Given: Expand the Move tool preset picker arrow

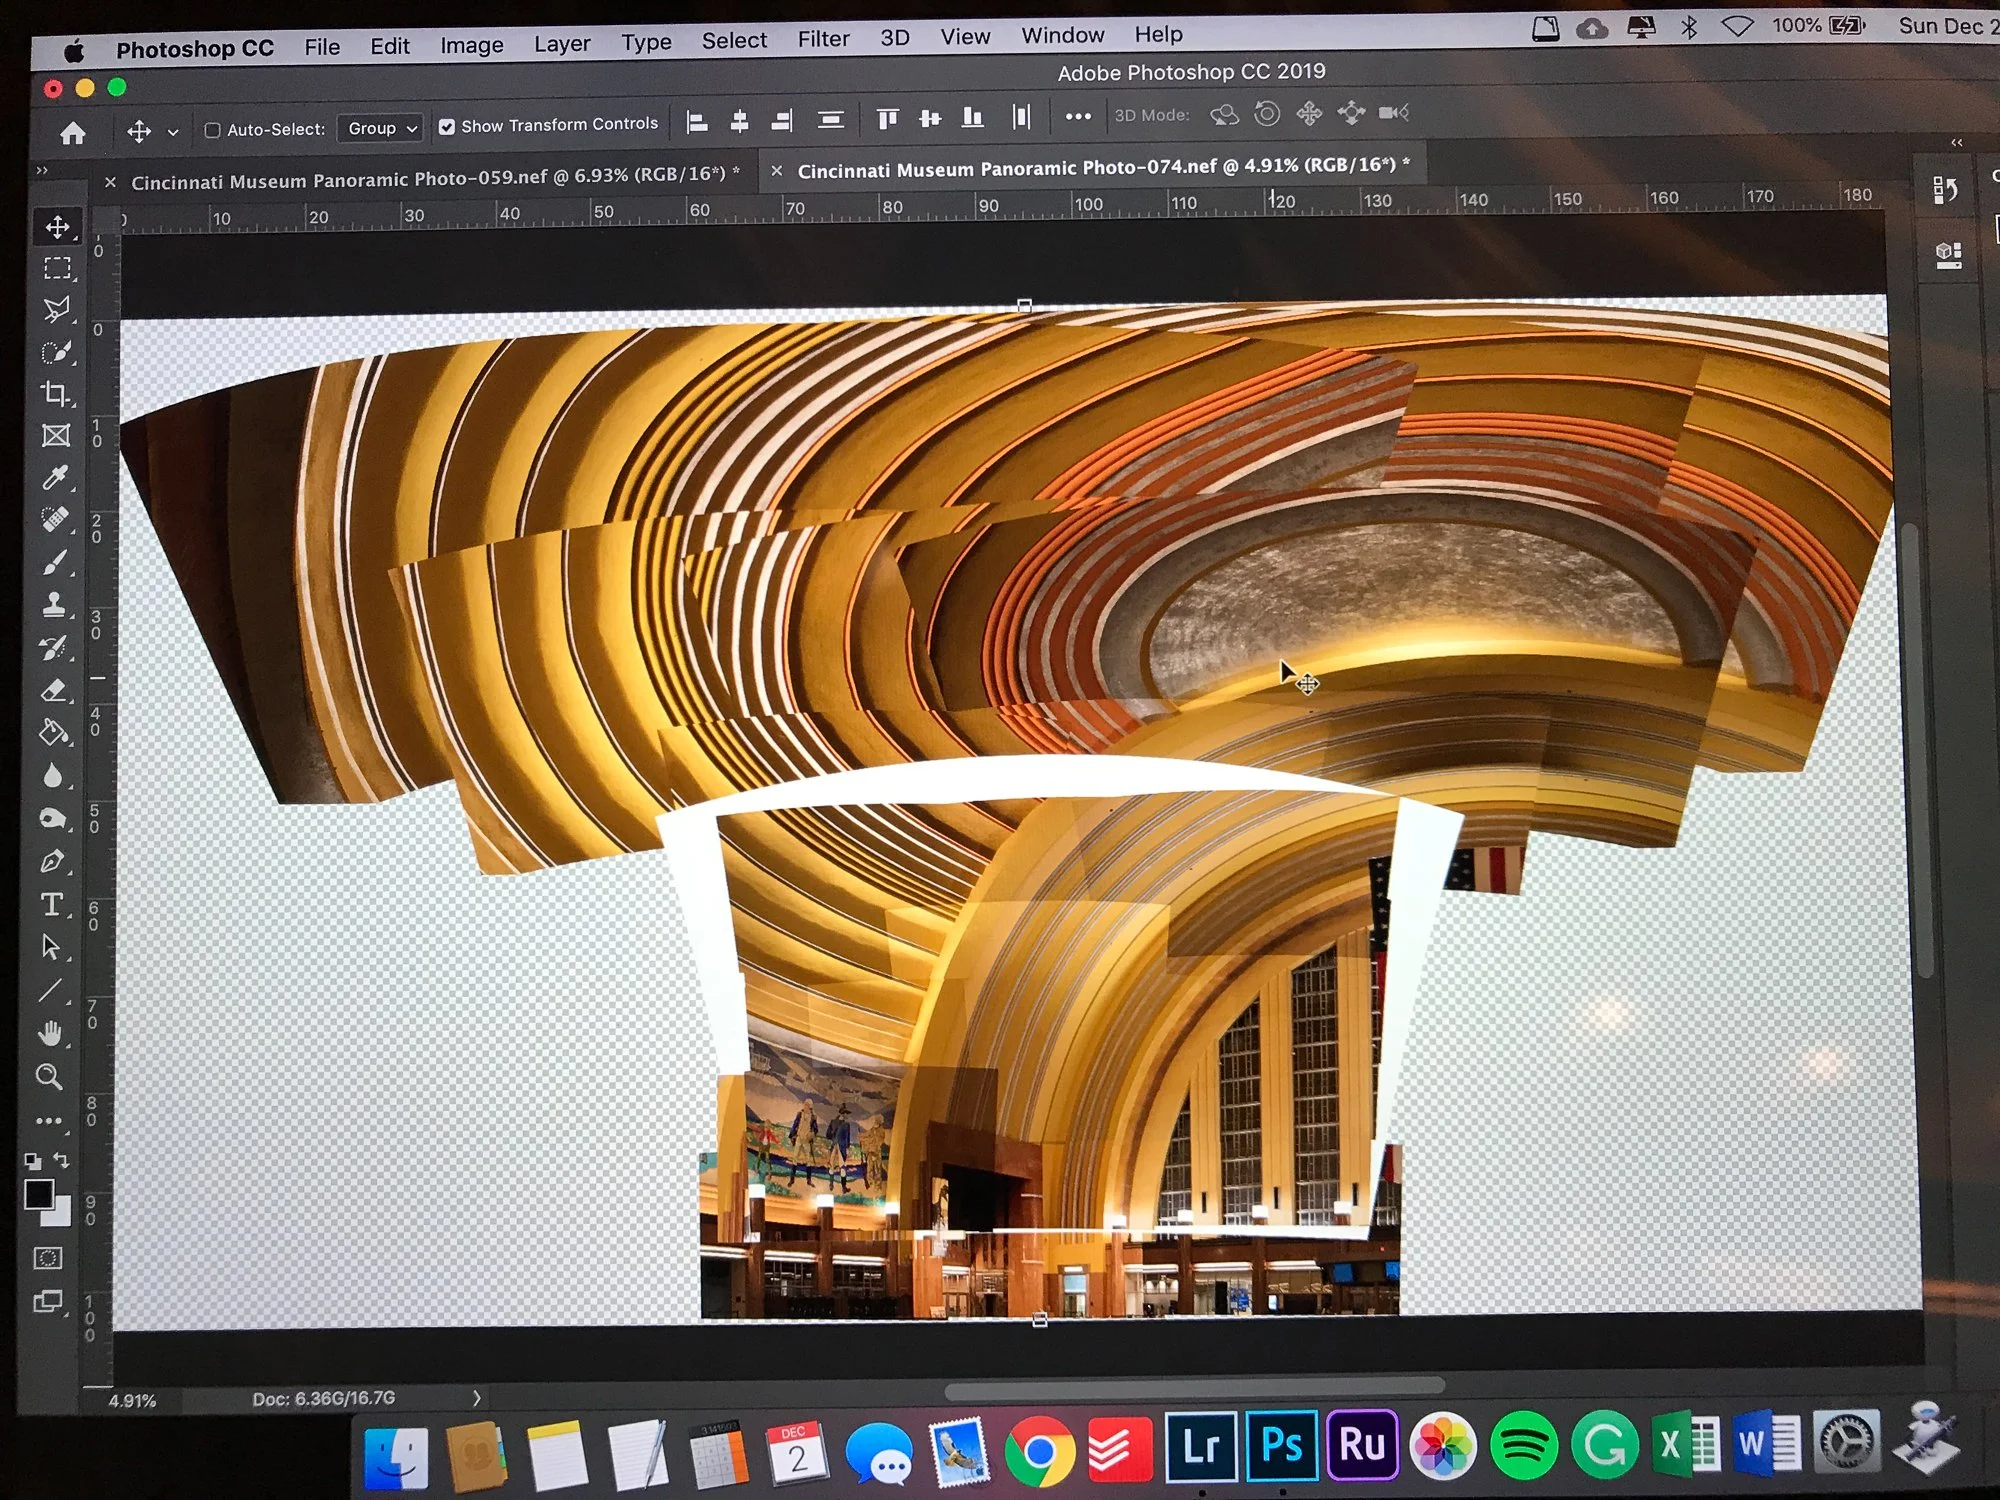Looking at the screenshot, I should pos(173,132).
